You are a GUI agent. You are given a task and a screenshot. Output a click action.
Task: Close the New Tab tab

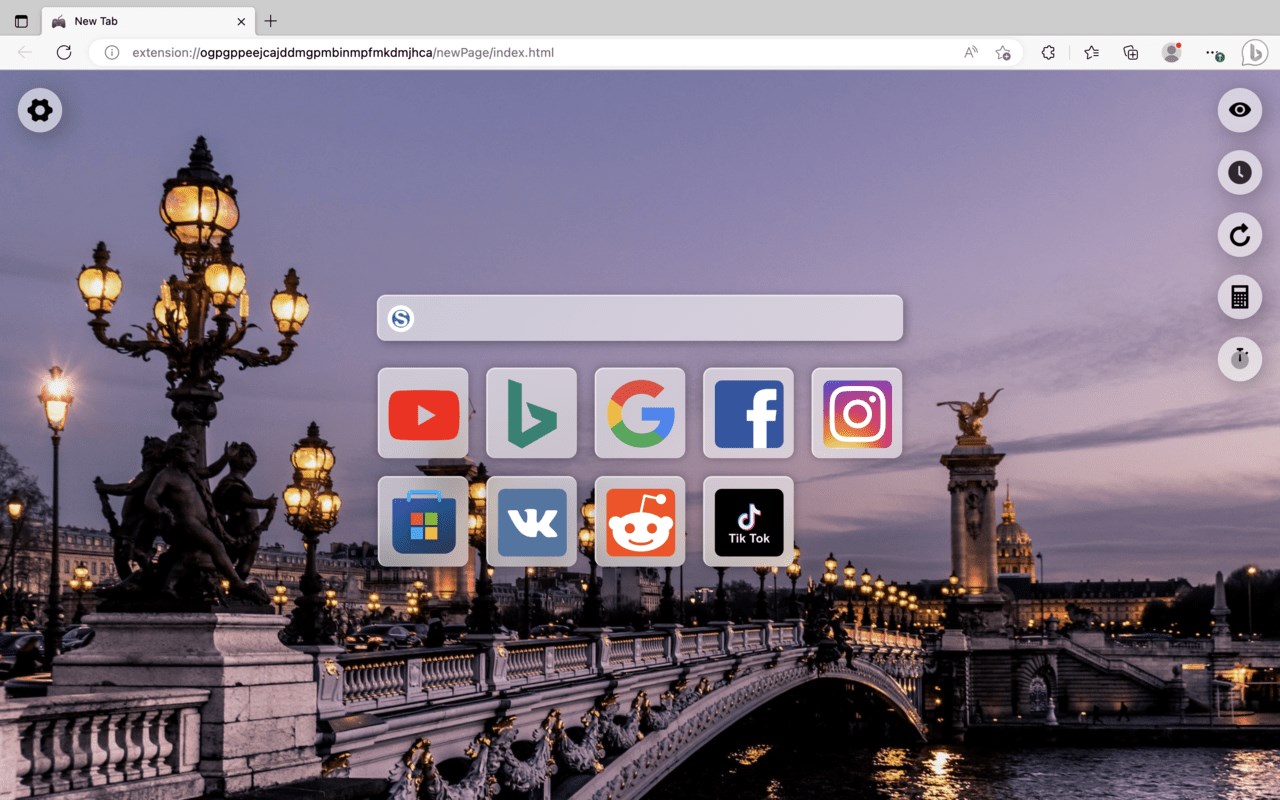point(241,21)
